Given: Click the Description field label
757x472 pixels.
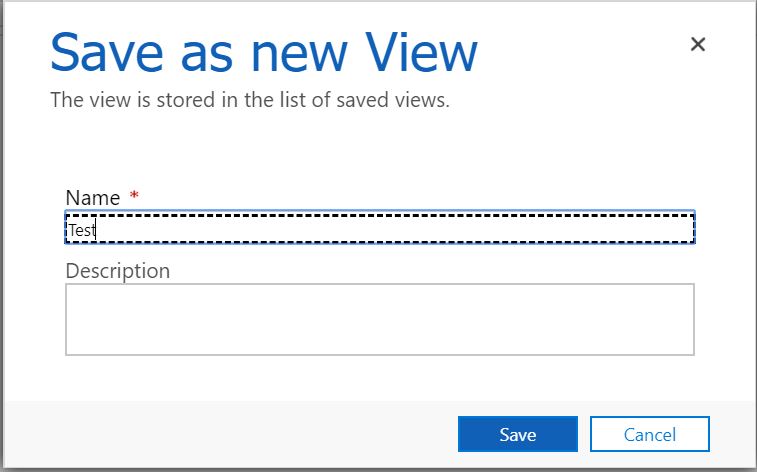Looking at the screenshot, I should click(x=118, y=271).
